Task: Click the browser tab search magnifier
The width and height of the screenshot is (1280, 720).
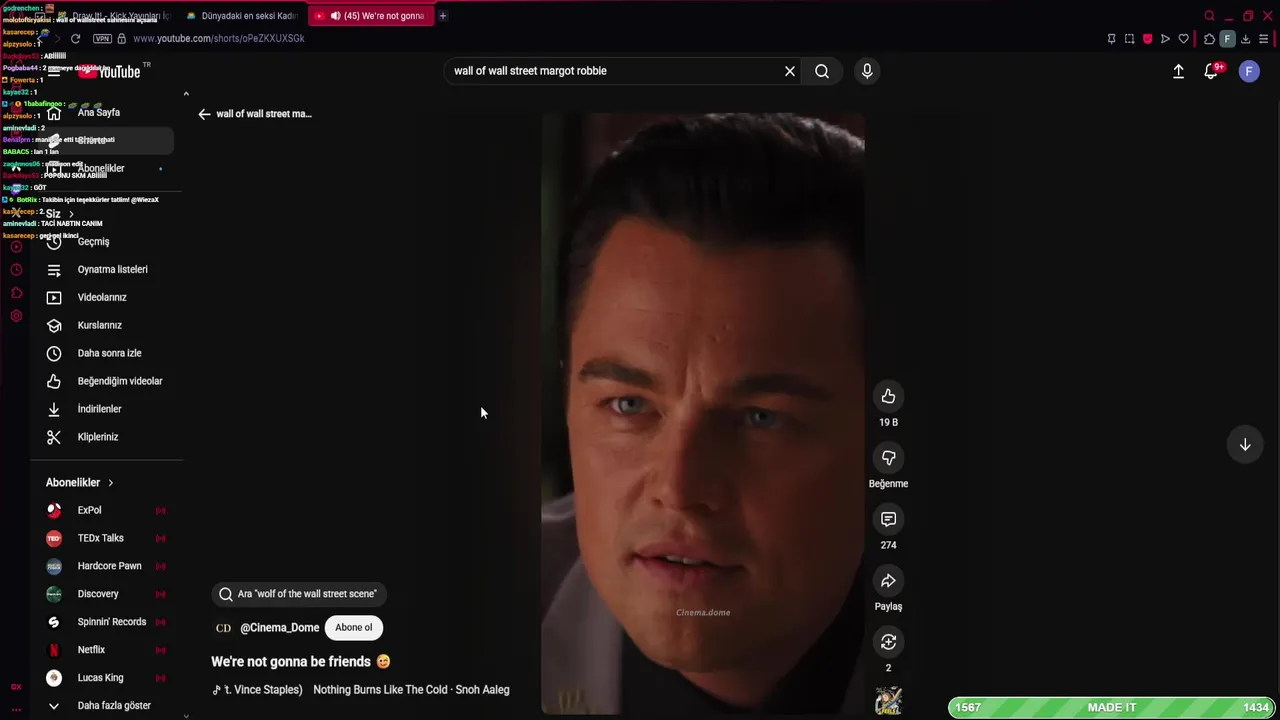Action: pyautogui.click(x=1209, y=16)
